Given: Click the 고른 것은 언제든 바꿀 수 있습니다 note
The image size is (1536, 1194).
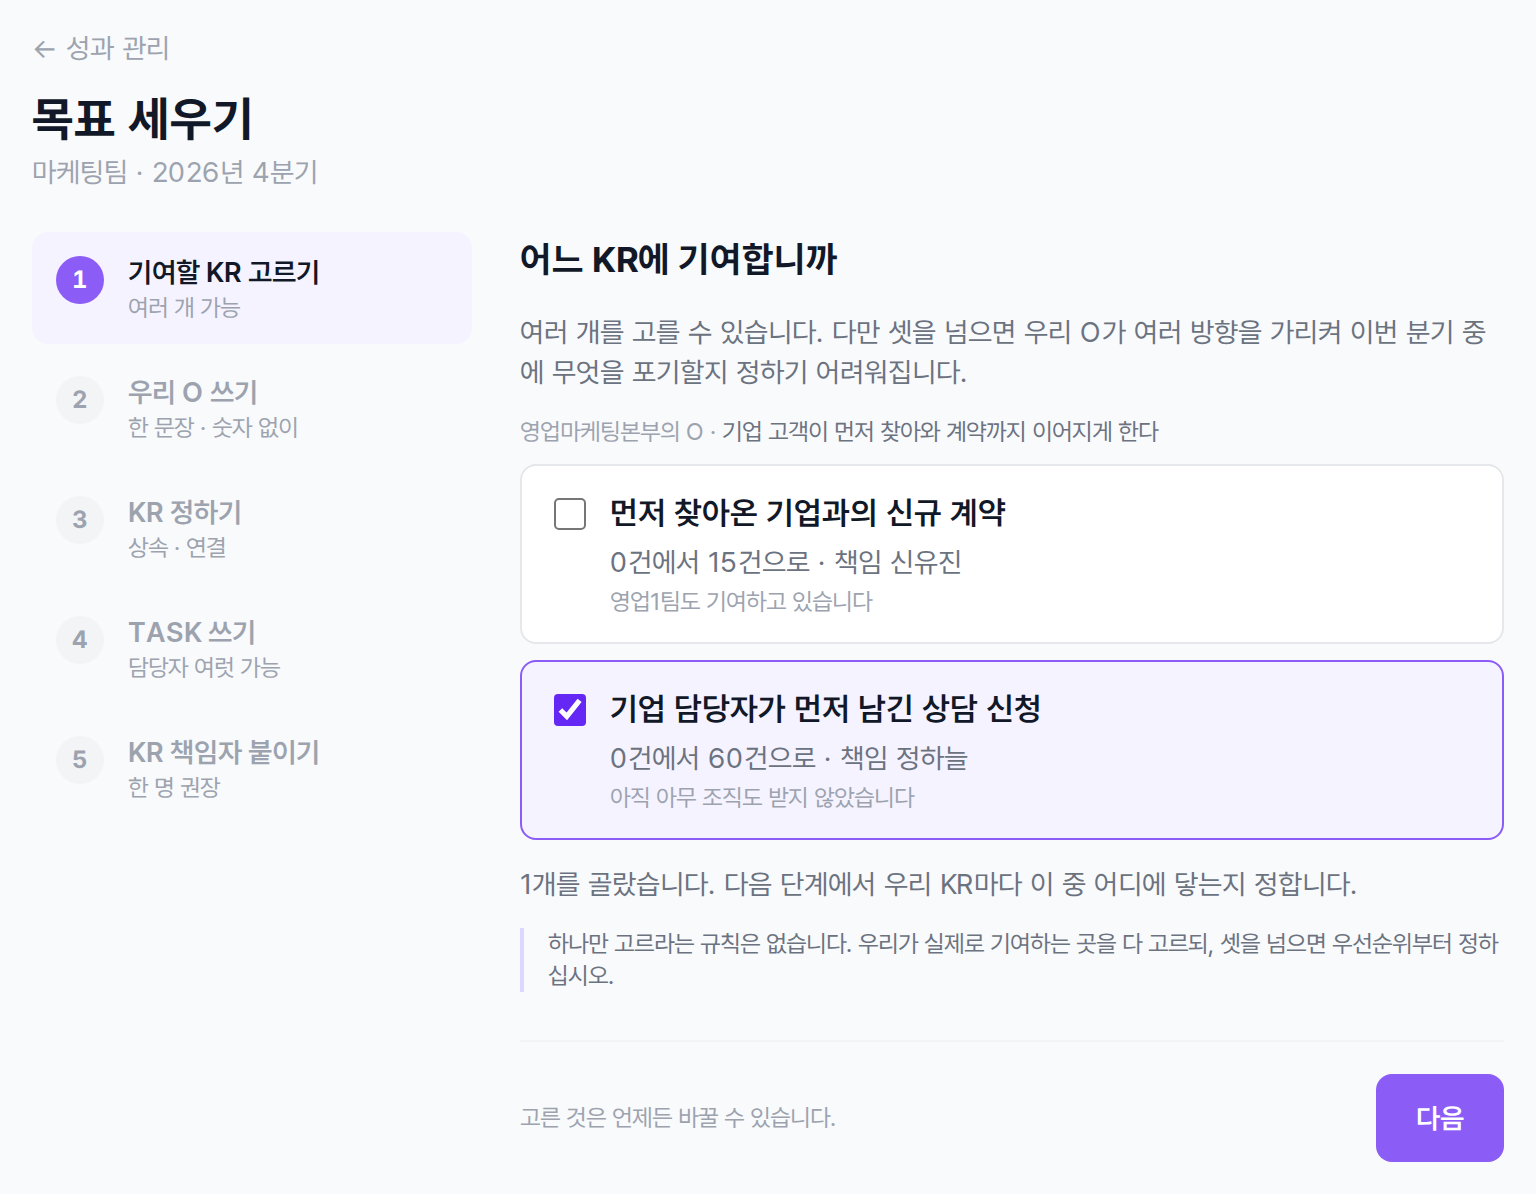Looking at the screenshot, I should point(678,1118).
